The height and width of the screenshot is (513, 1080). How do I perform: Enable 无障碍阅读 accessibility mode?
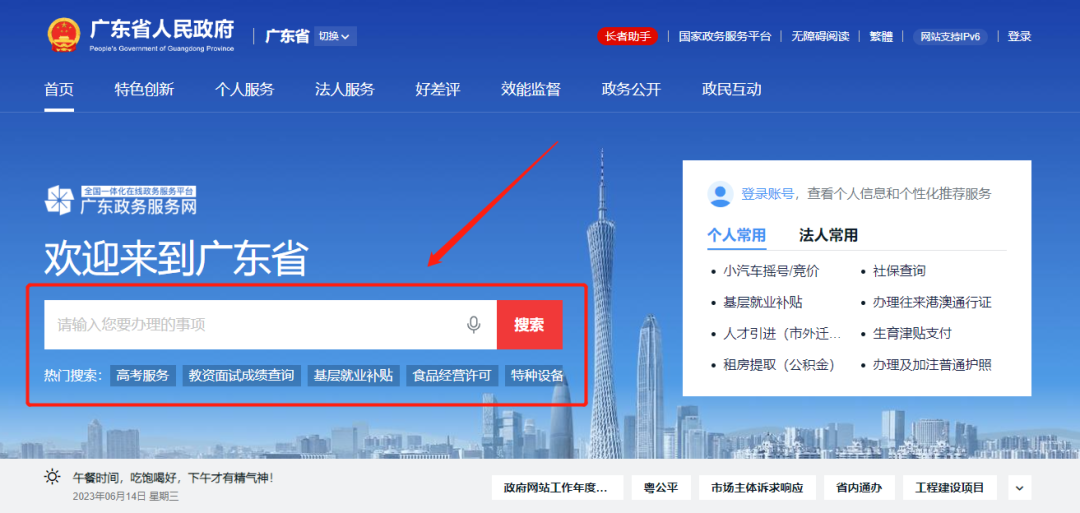820,36
